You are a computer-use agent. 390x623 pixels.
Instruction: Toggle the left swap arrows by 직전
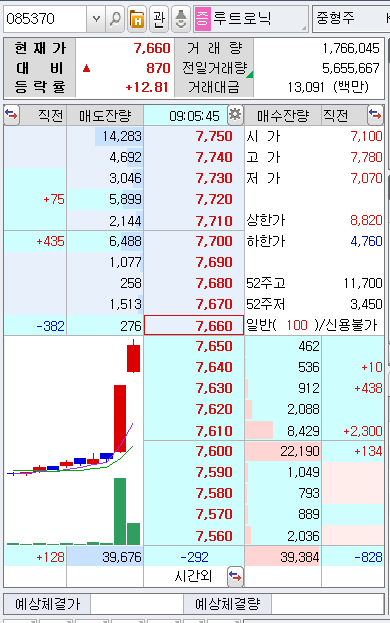(x=11, y=115)
